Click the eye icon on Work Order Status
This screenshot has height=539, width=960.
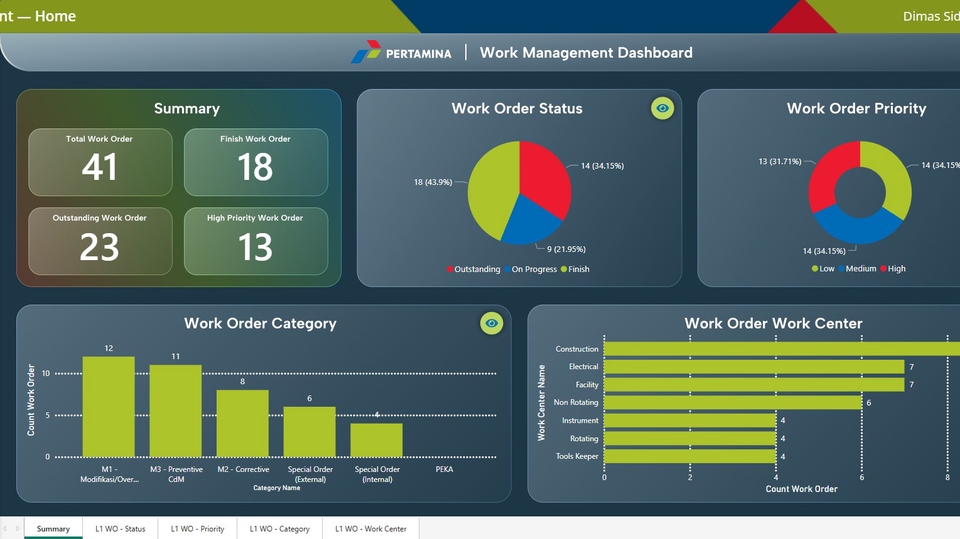(661, 108)
